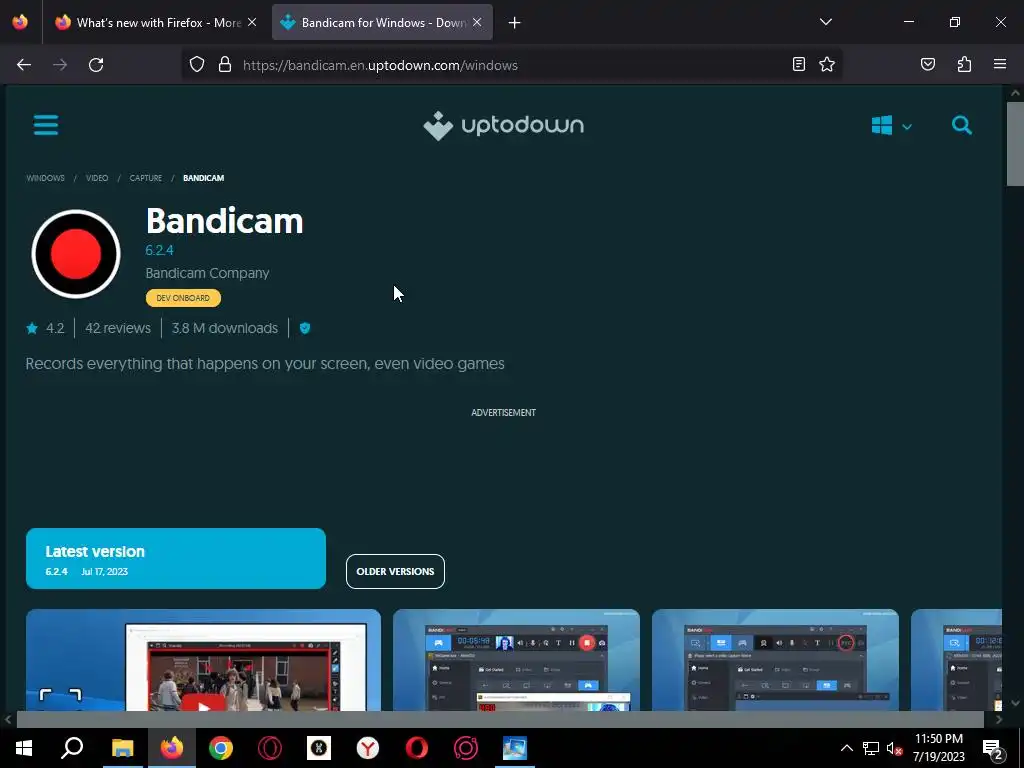Close the What's new with Firefox tab
1024x768 pixels.
pyautogui.click(x=252, y=22)
